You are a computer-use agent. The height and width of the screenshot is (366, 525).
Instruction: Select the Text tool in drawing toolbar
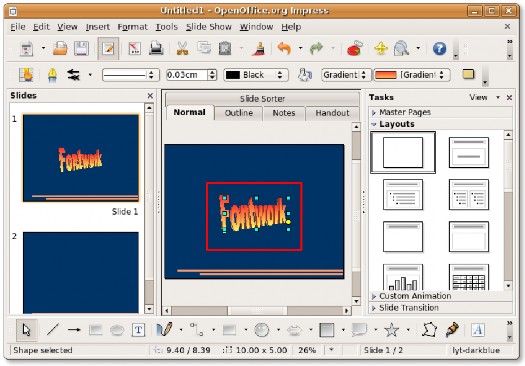tap(138, 330)
